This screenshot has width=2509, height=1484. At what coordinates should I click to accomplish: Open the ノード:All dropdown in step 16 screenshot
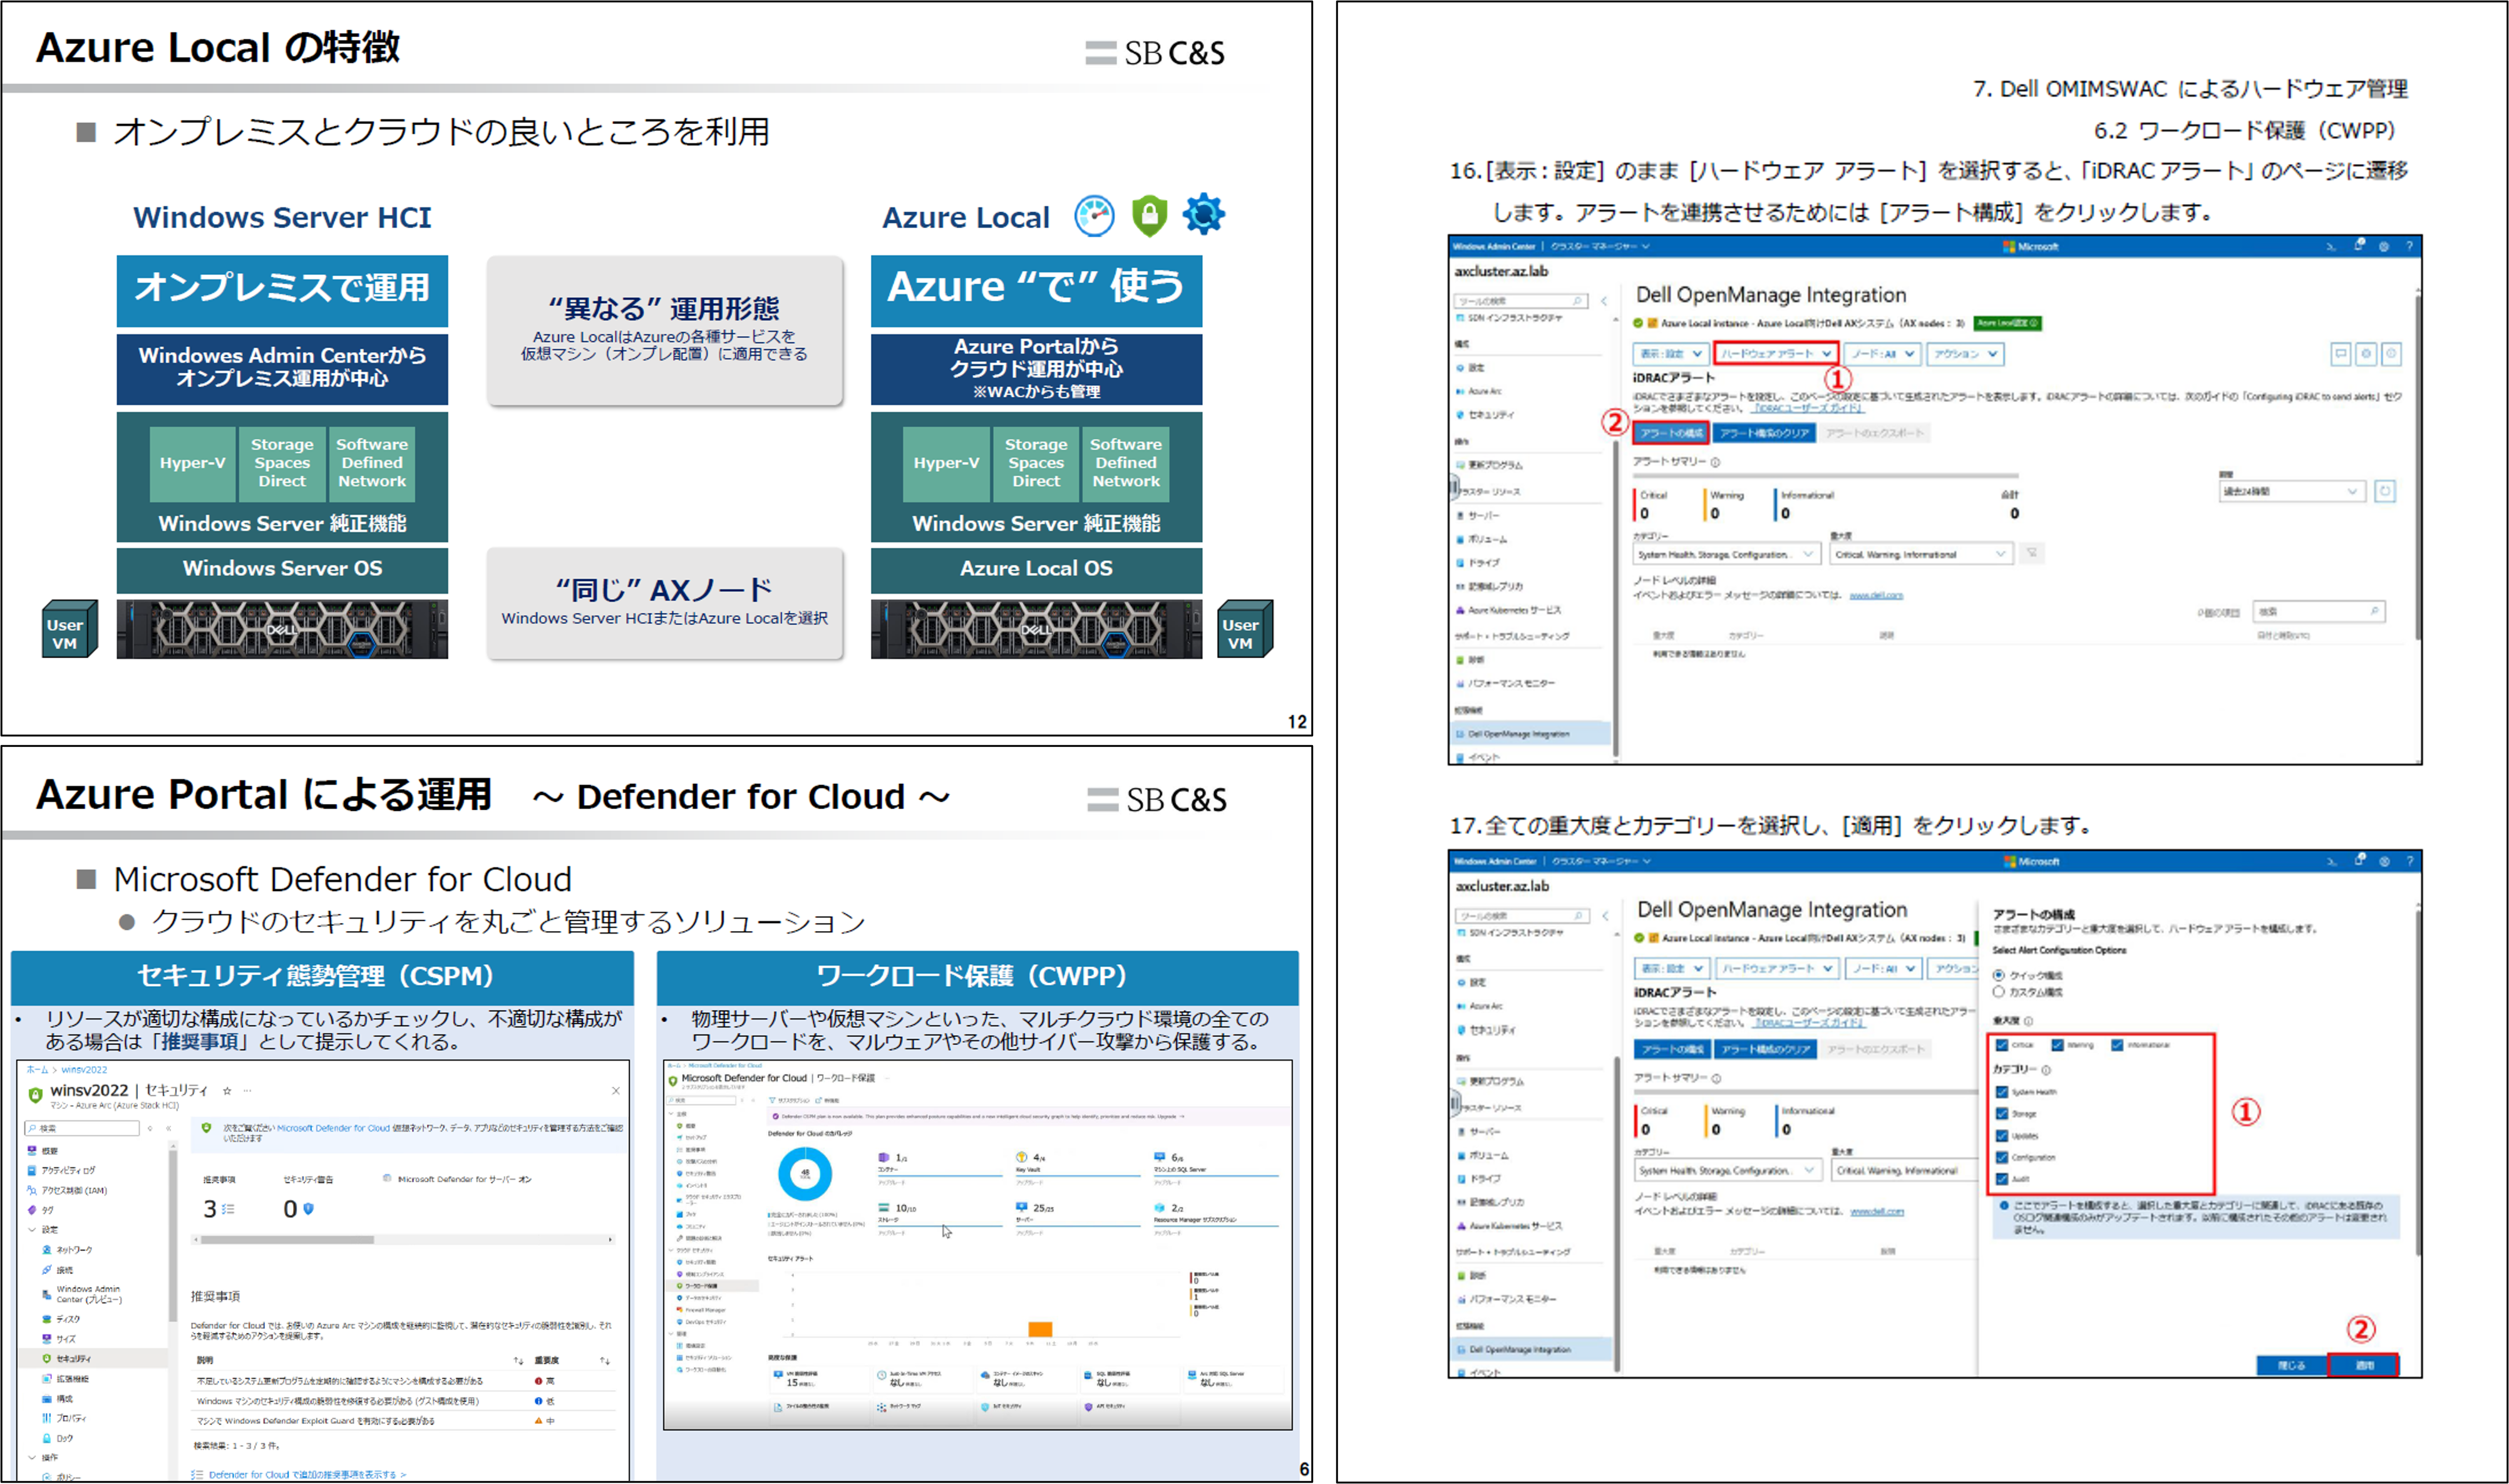[1883, 353]
